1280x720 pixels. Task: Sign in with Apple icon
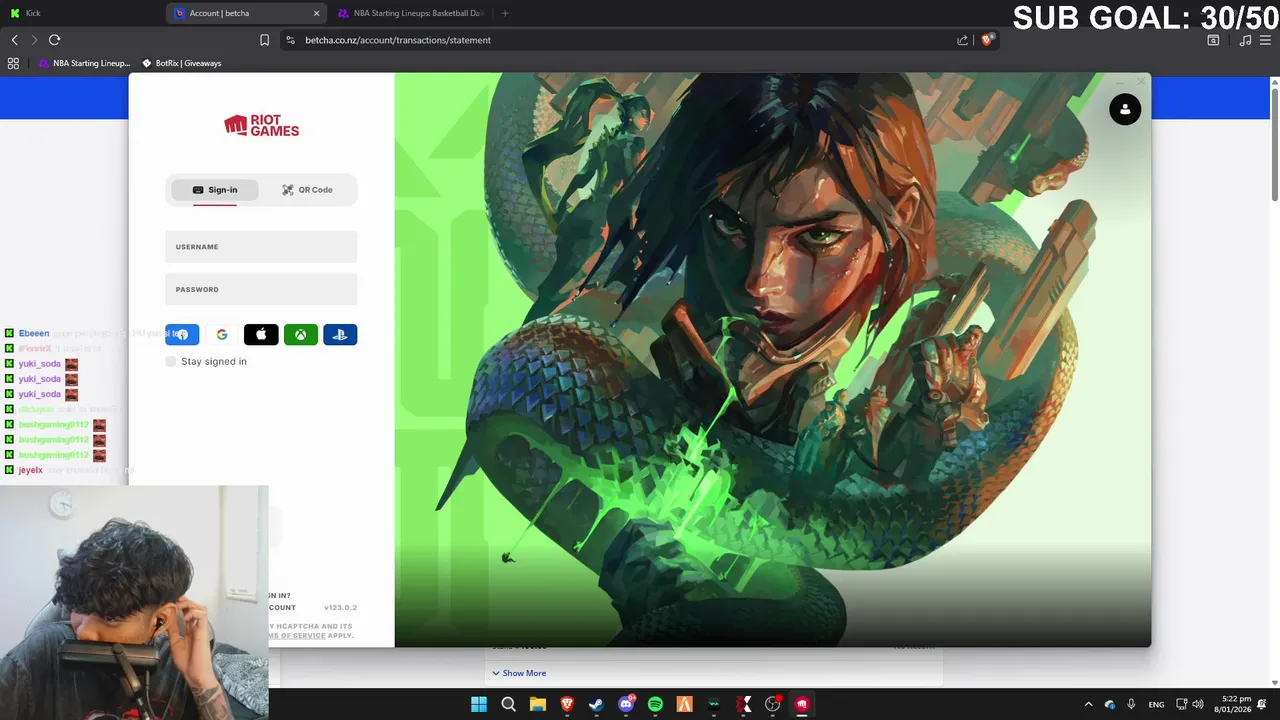pyautogui.click(x=261, y=335)
